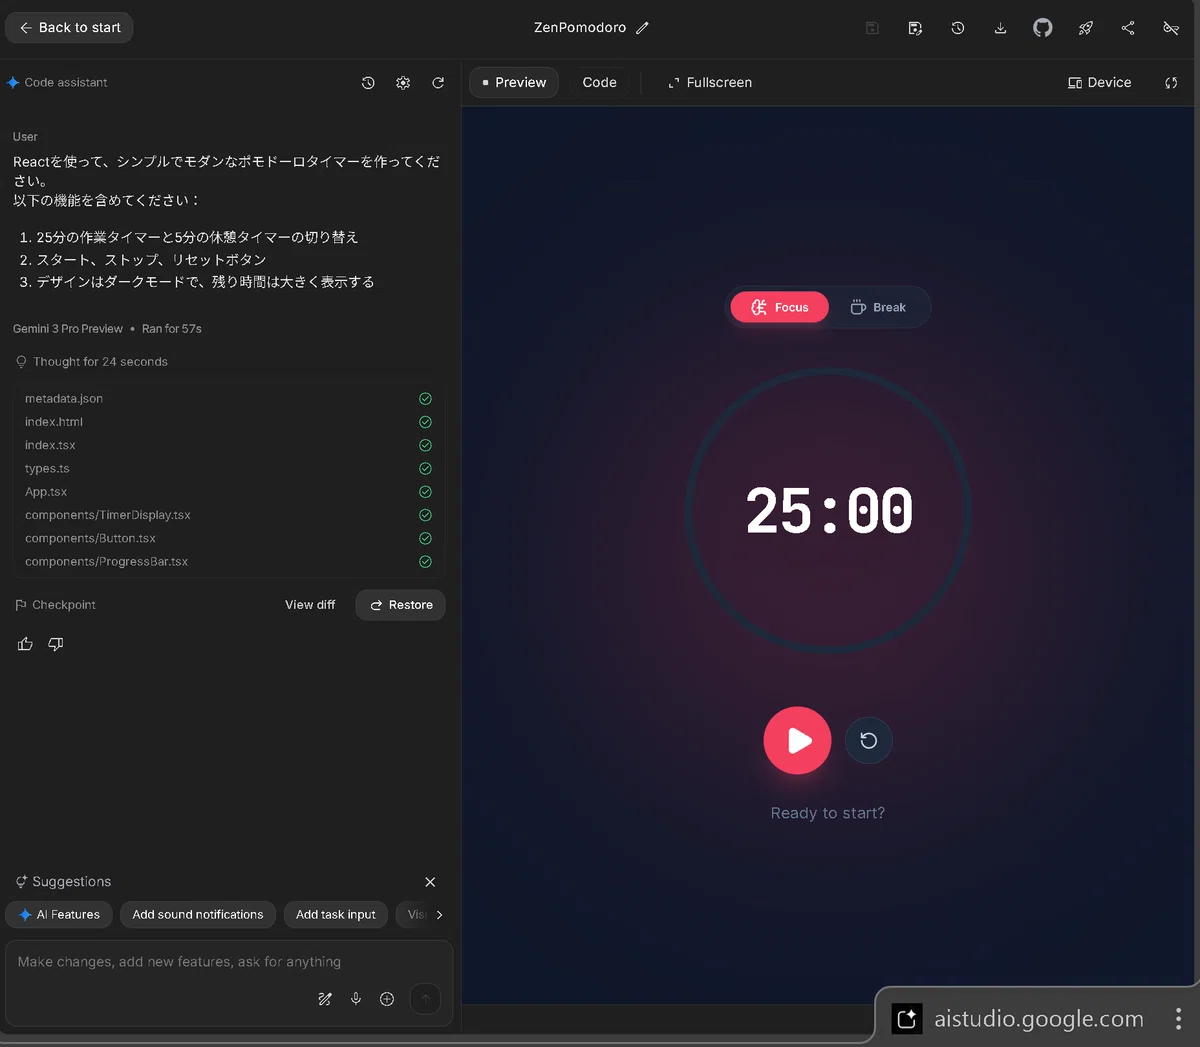Screen dimensions: 1200x1047
Task: Click the reset conversation icon in Code assistant
Action: tap(438, 83)
